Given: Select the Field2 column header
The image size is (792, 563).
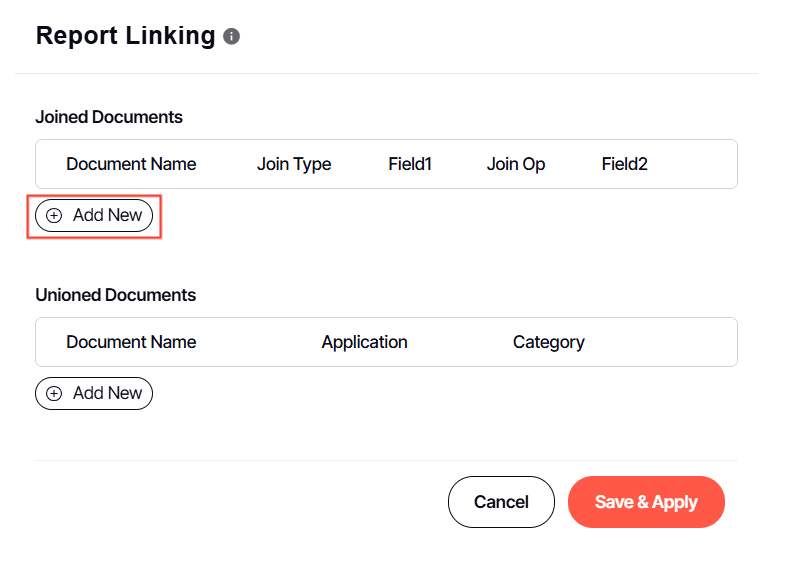Looking at the screenshot, I should pyautogui.click(x=625, y=164).
